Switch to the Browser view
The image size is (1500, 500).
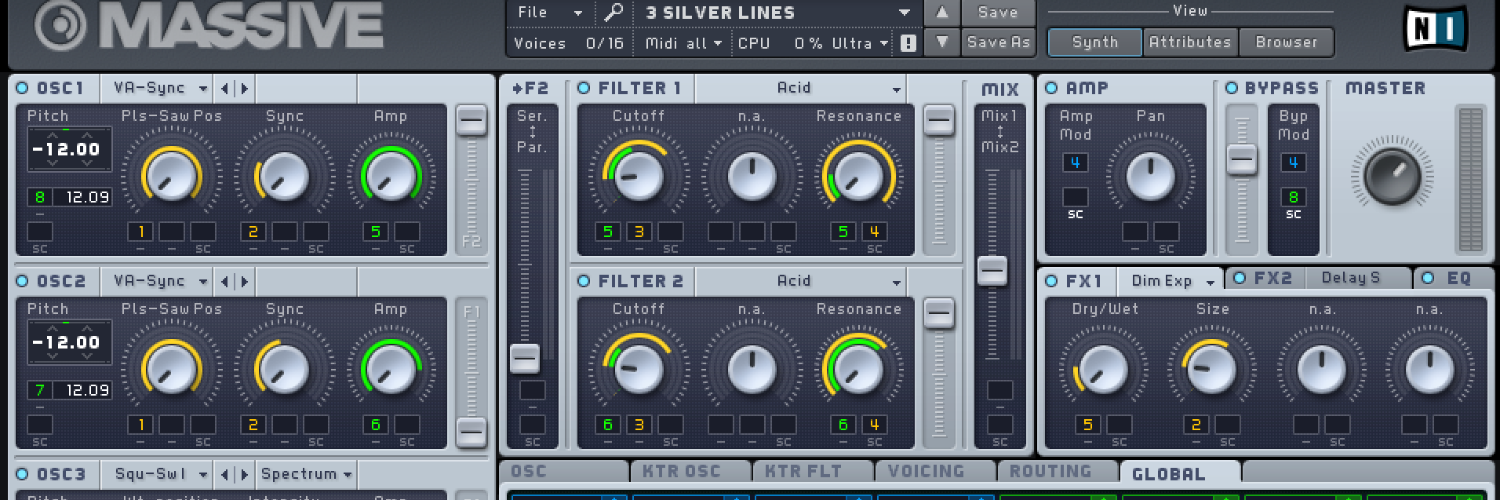(x=1287, y=42)
